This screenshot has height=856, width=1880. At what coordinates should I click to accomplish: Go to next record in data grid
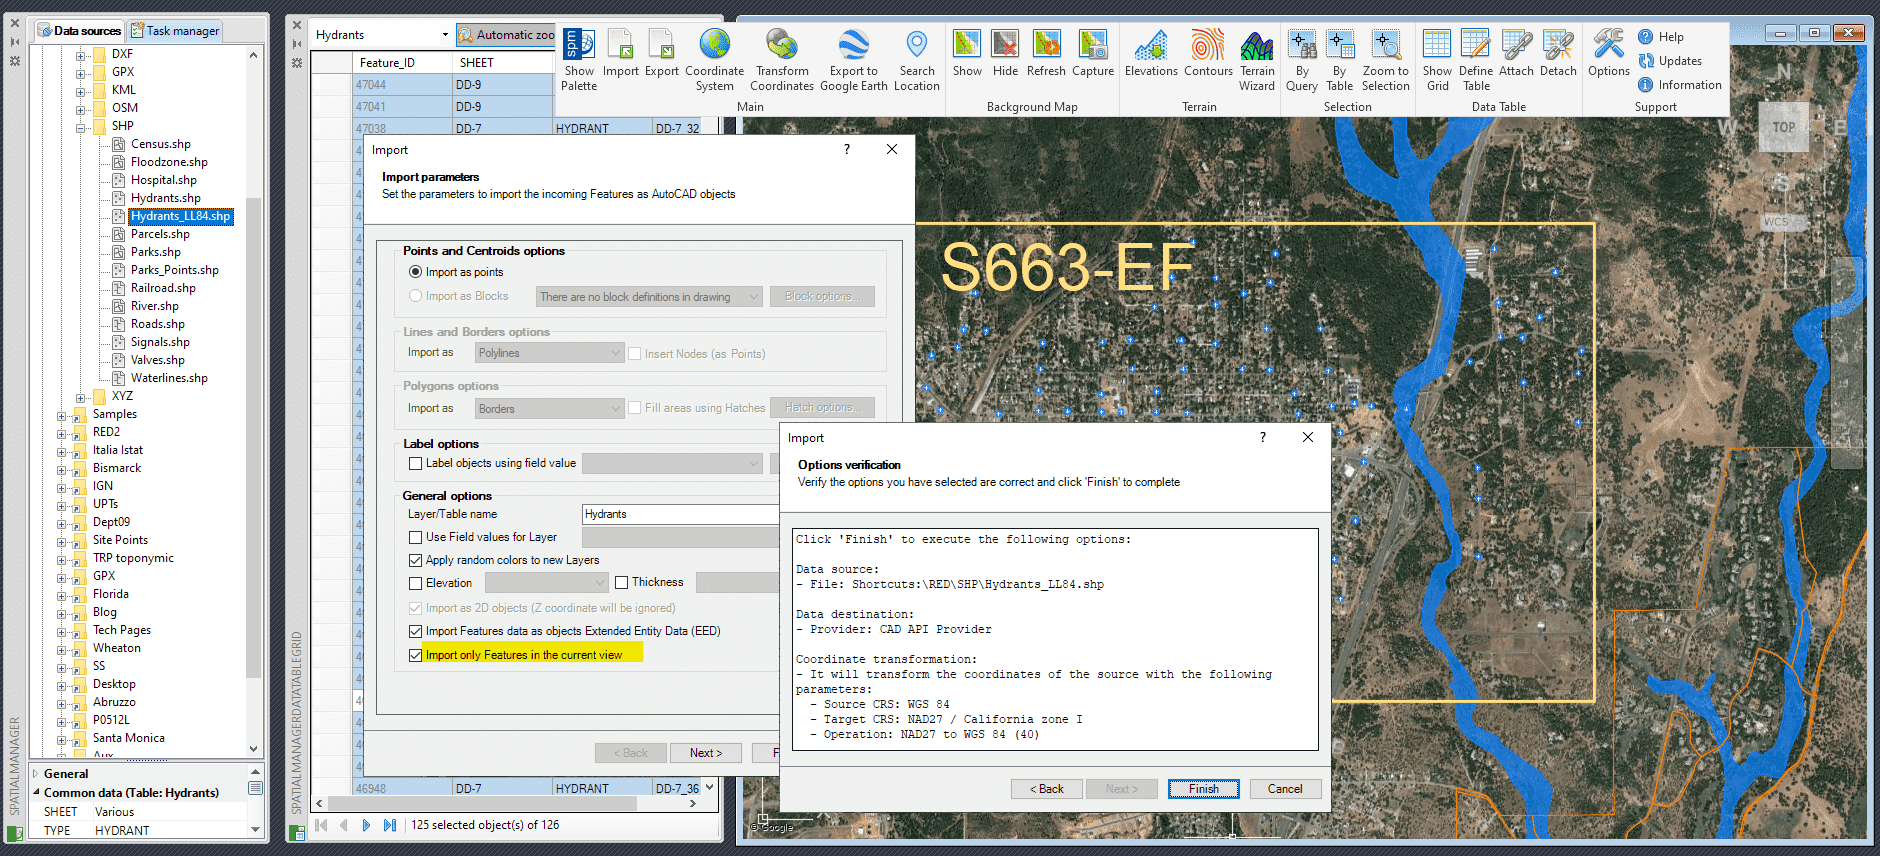pos(366,825)
